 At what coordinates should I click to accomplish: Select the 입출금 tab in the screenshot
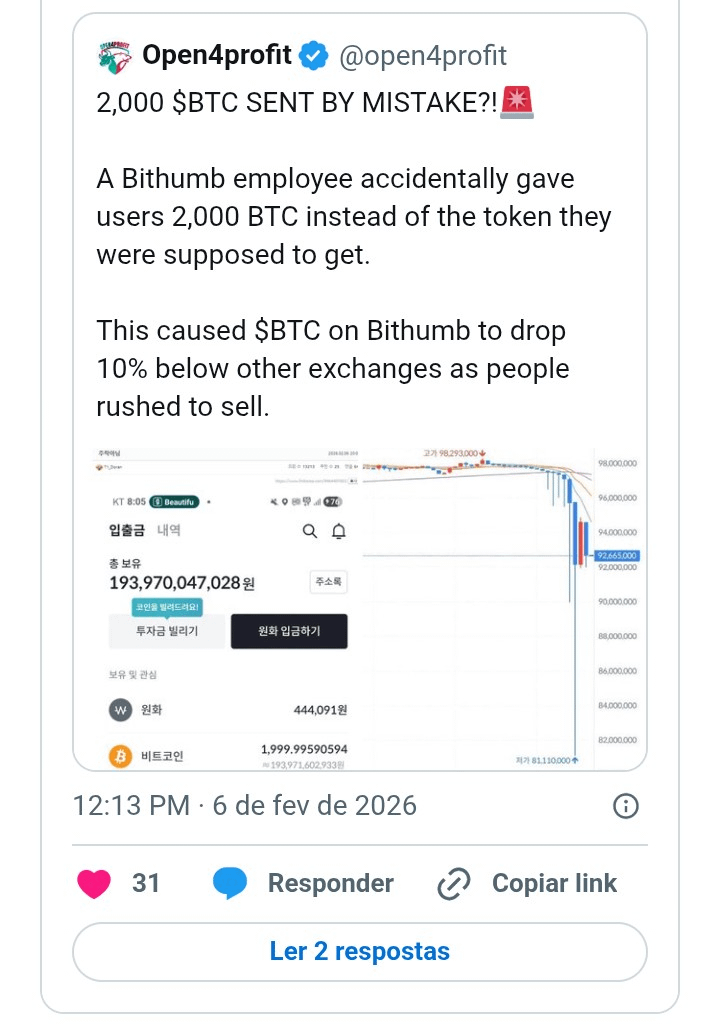pos(126,530)
